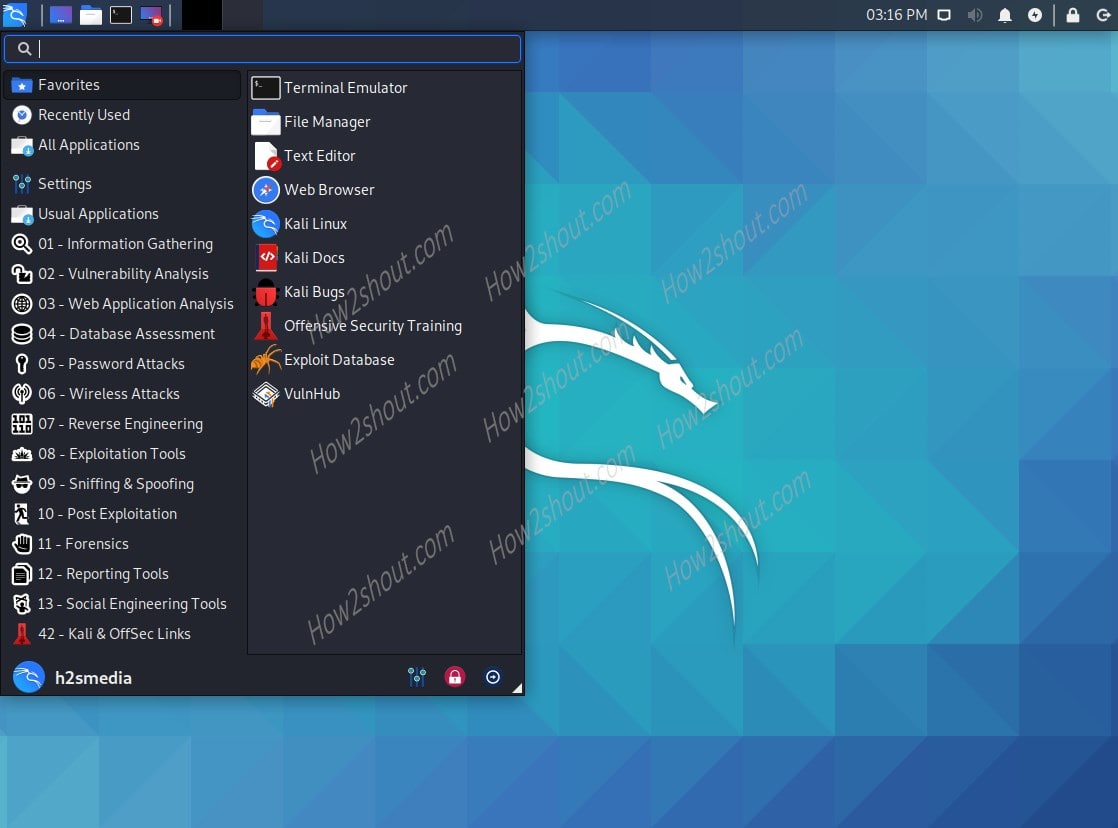Open Kali Bugs
This screenshot has height=828, width=1118.
(314, 291)
